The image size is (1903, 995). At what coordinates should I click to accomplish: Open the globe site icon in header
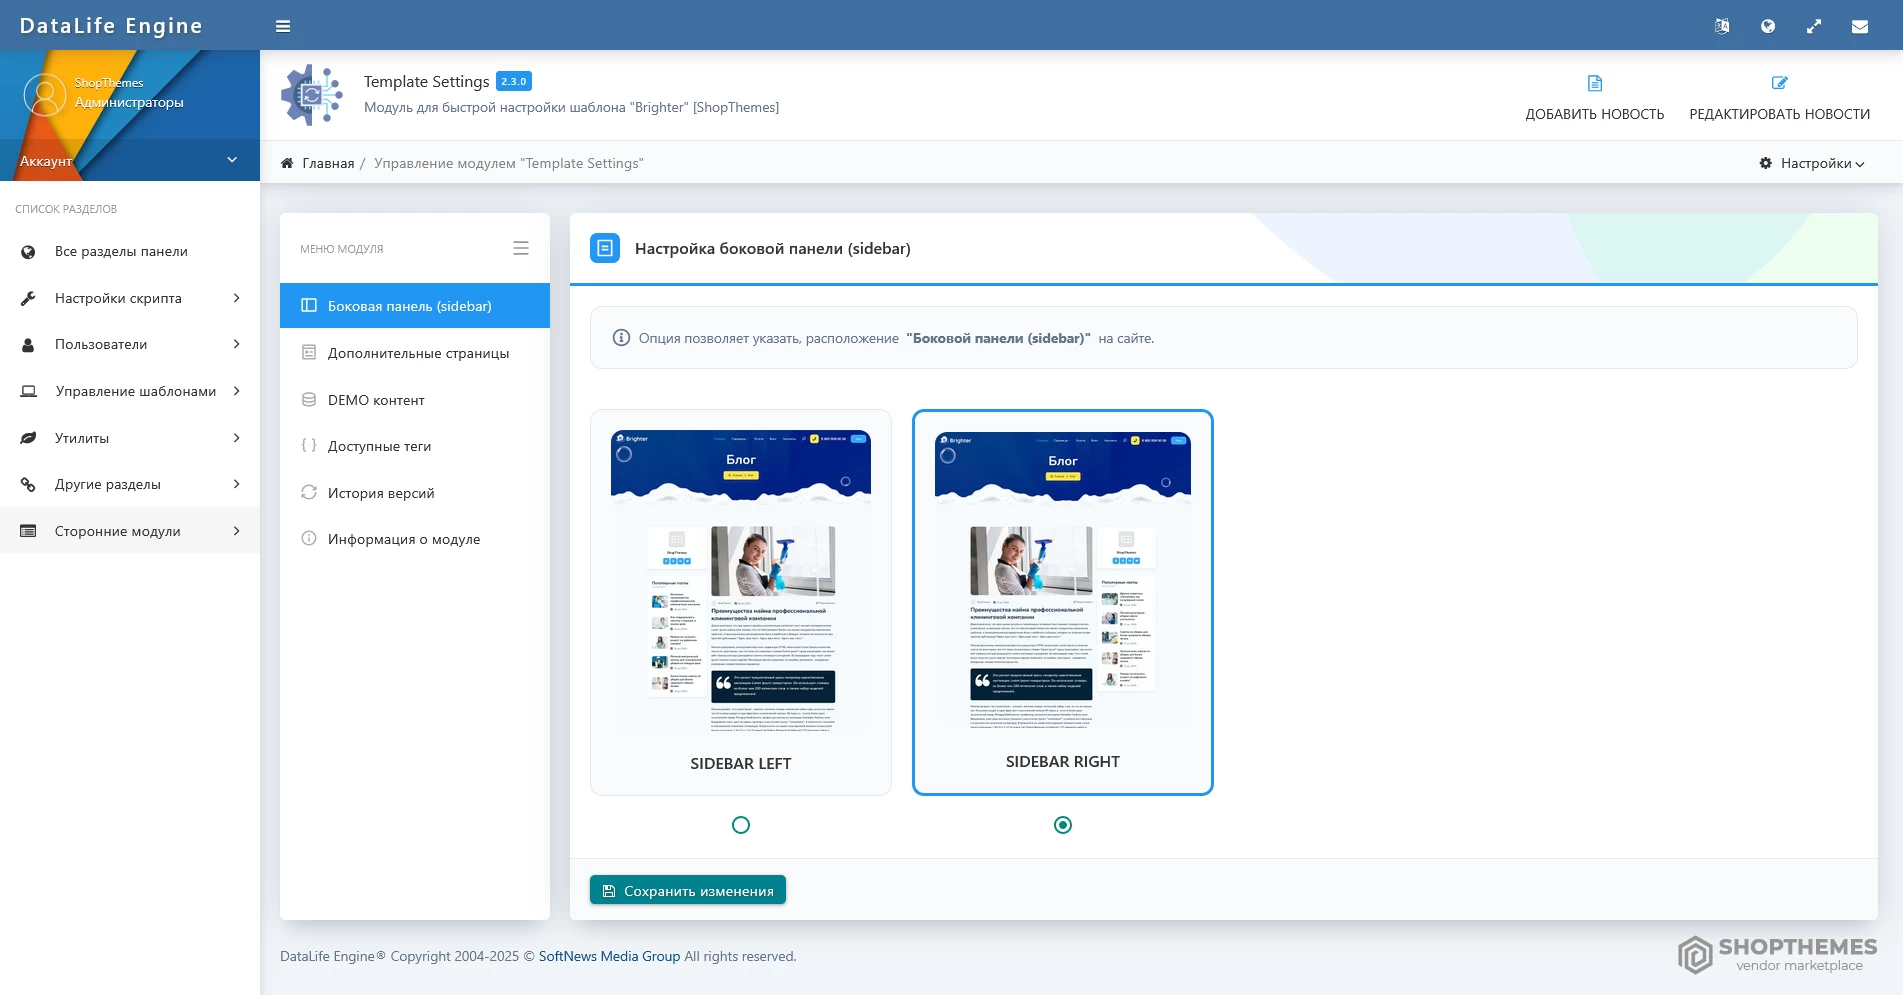1767,26
